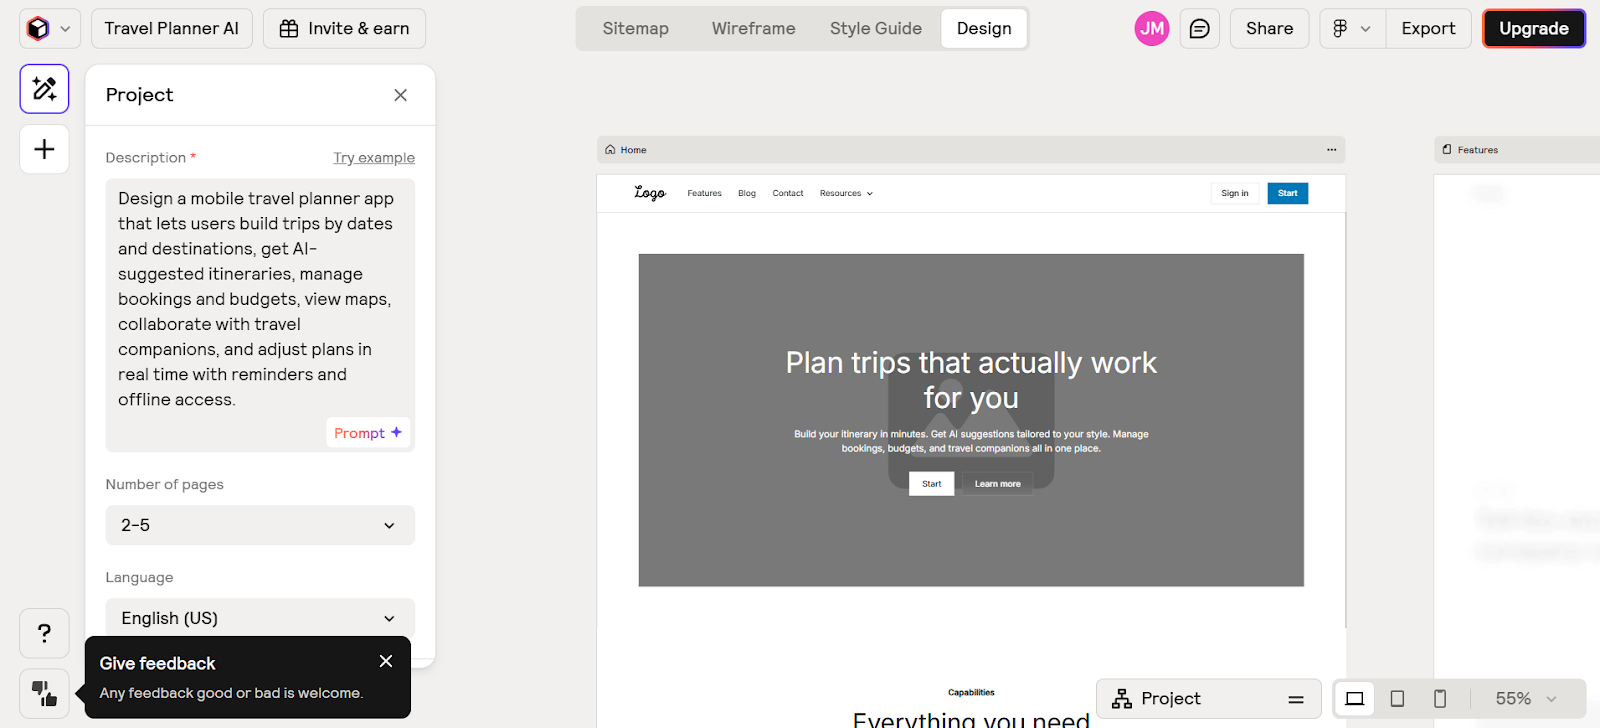Click the thumbs feedback icon

(44, 693)
